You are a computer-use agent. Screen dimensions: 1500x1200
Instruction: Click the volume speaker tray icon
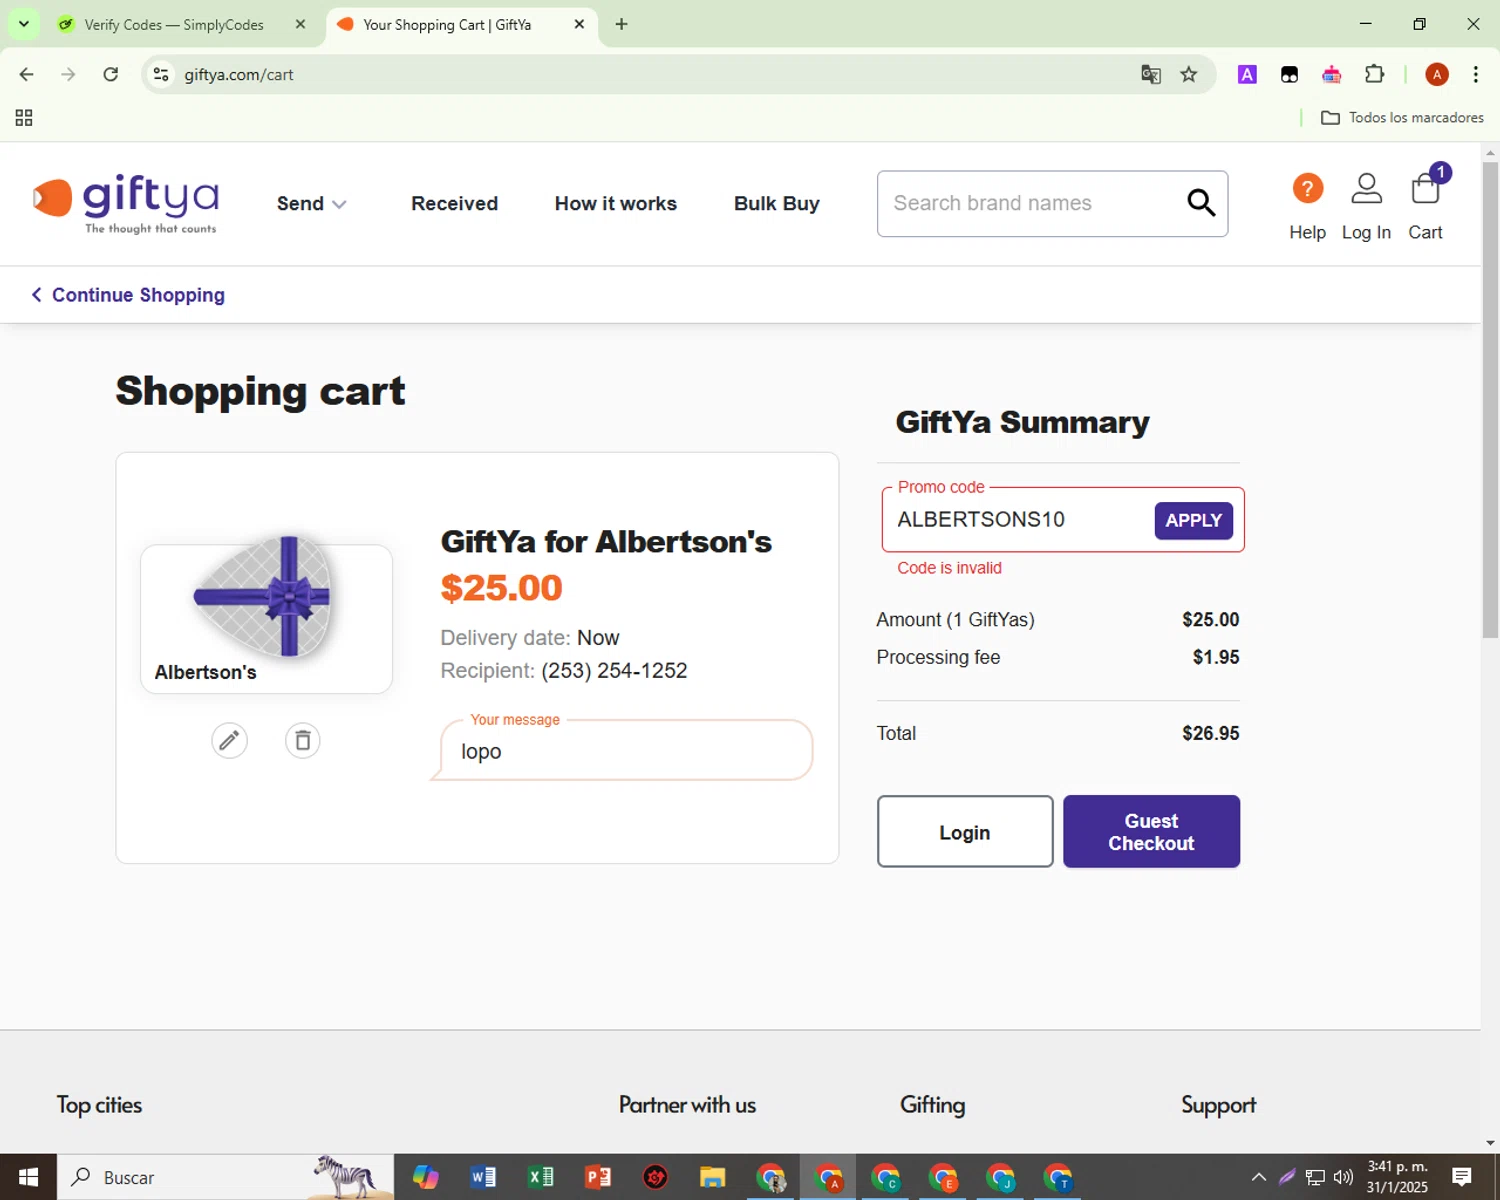click(x=1343, y=1177)
